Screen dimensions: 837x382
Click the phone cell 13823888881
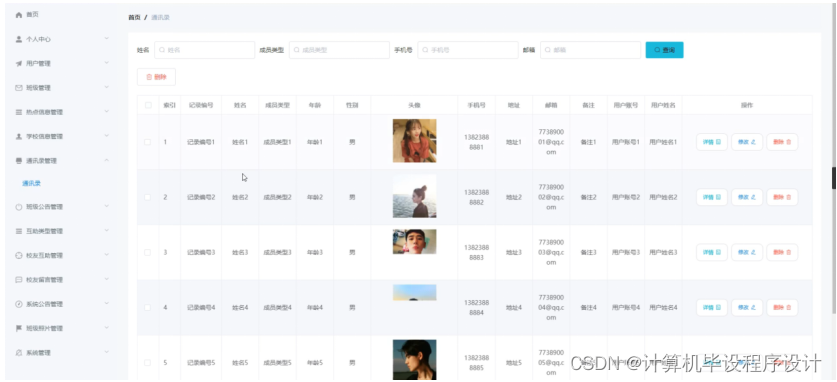pyautogui.click(x=476, y=142)
